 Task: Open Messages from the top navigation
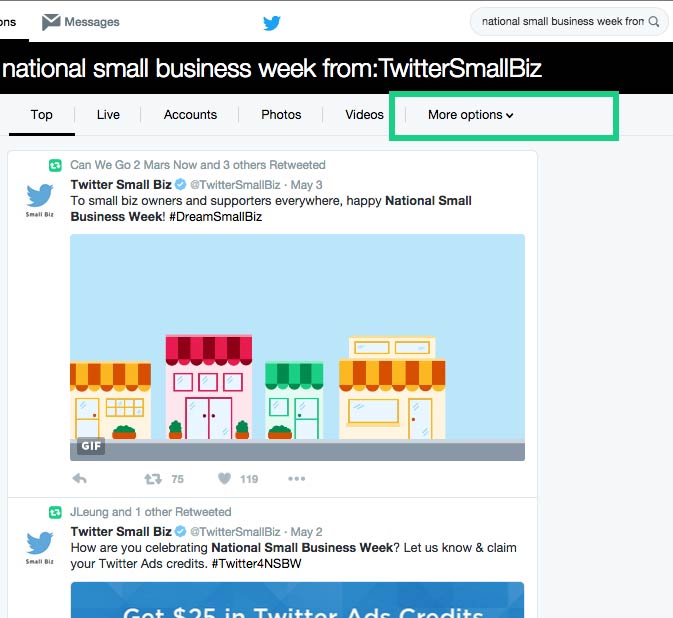(x=81, y=22)
